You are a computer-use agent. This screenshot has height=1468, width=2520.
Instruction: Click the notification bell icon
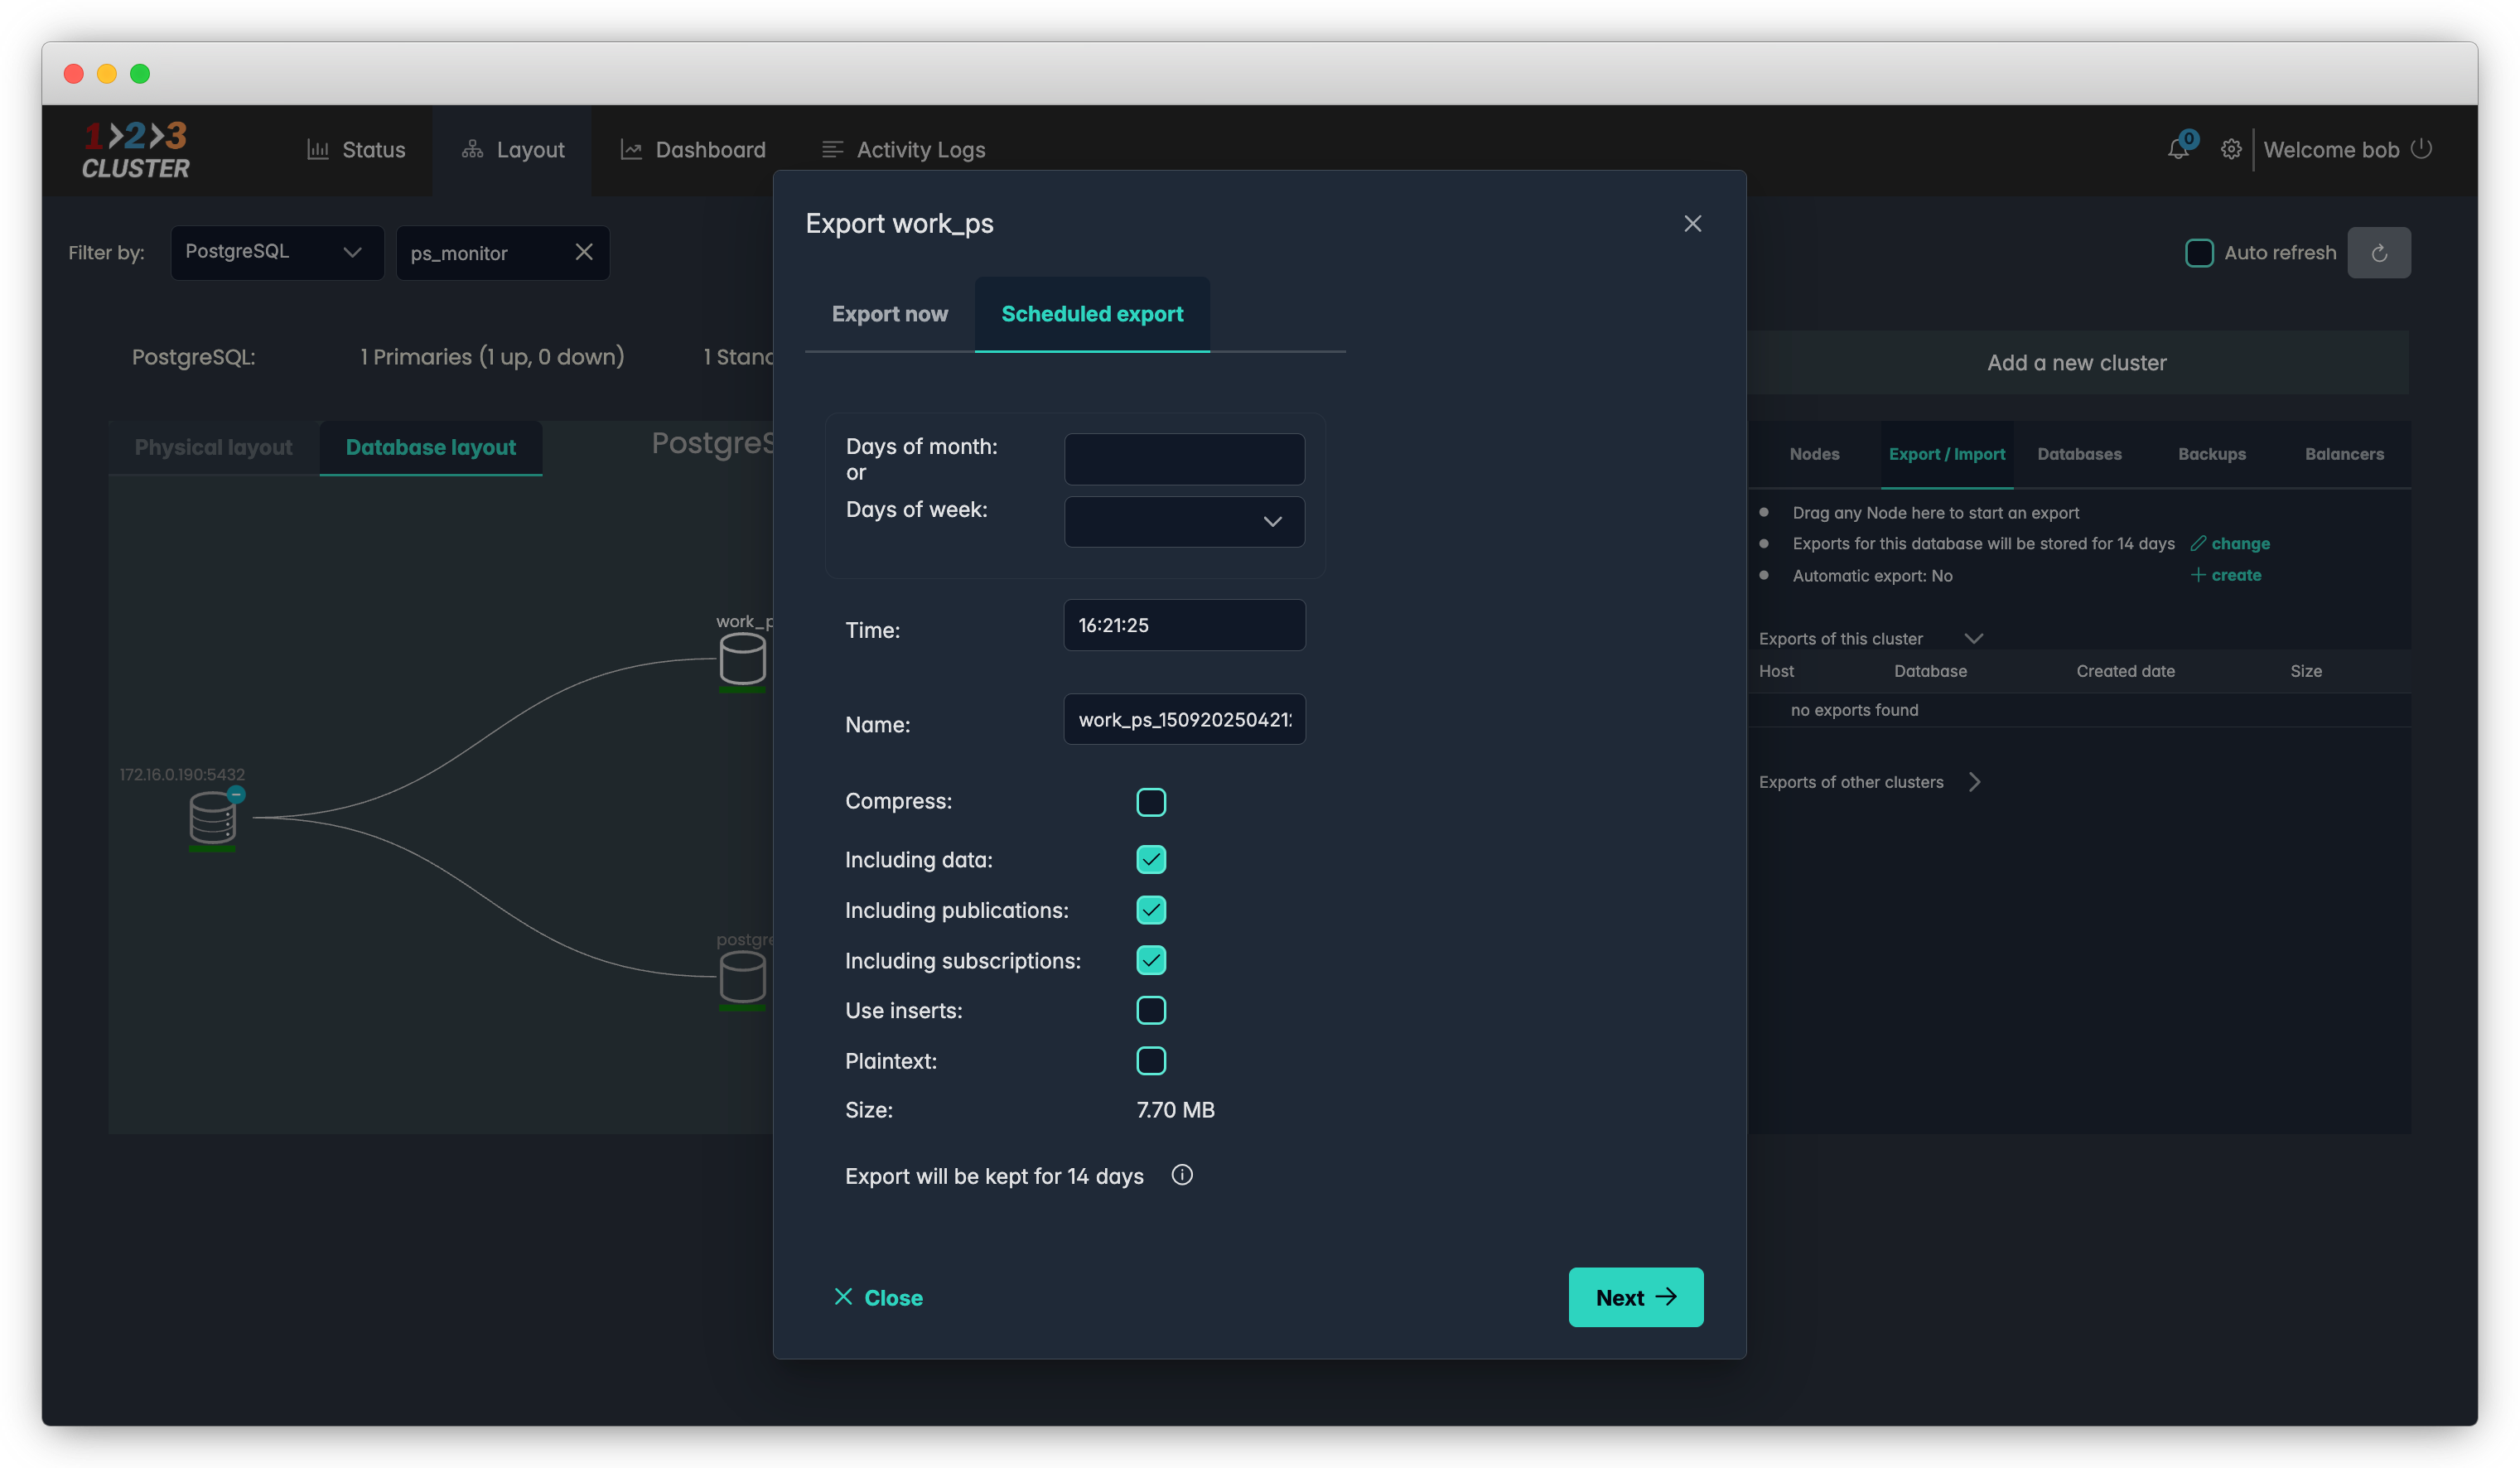click(2177, 150)
